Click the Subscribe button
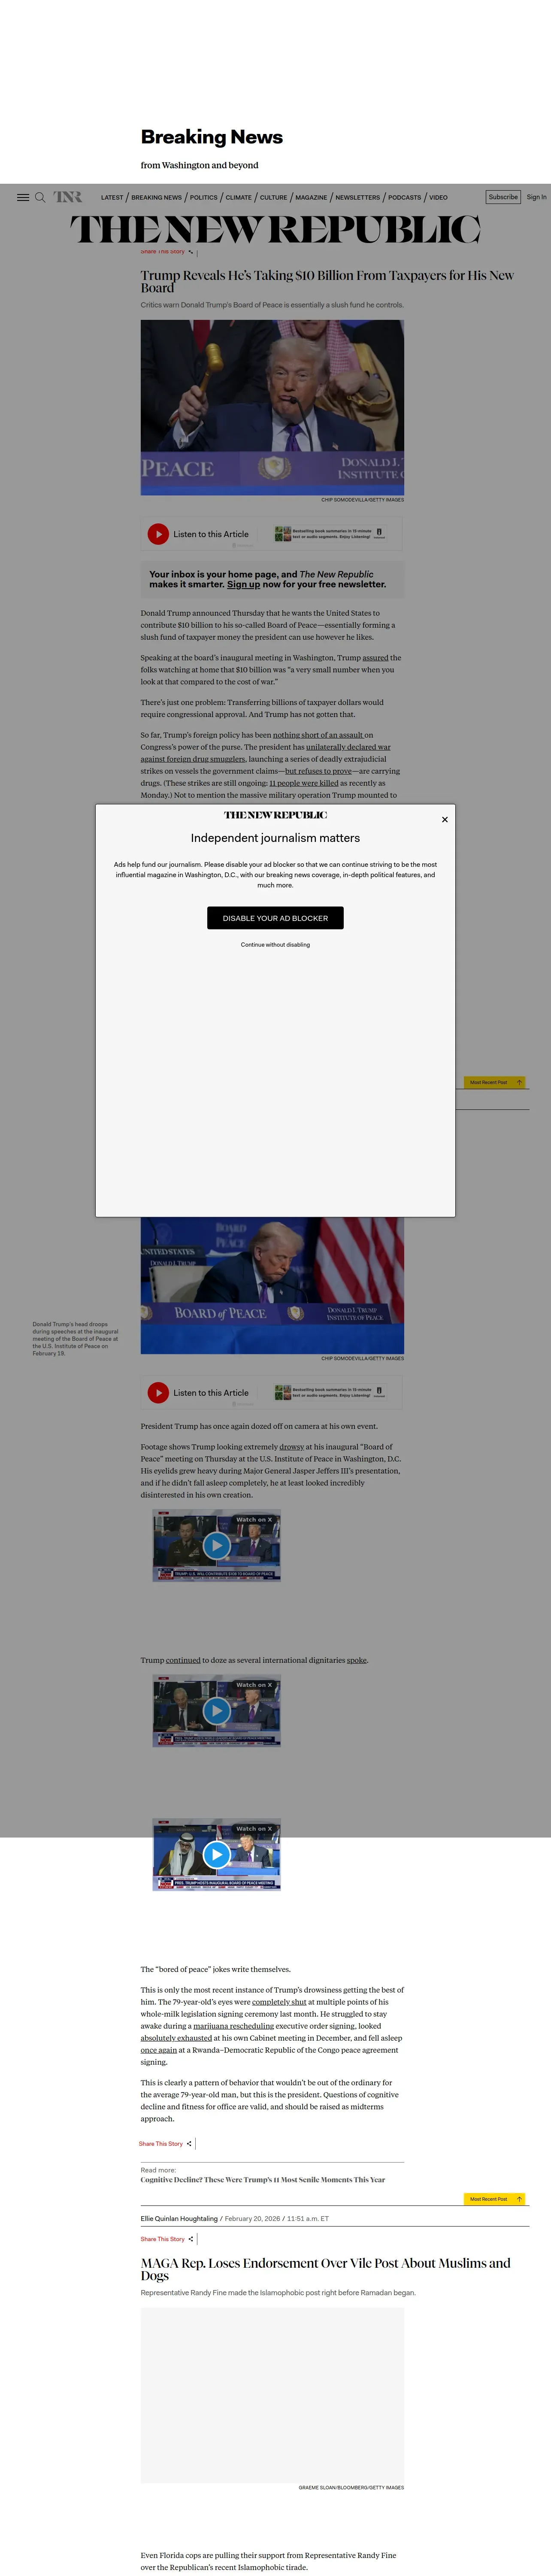 point(503,197)
